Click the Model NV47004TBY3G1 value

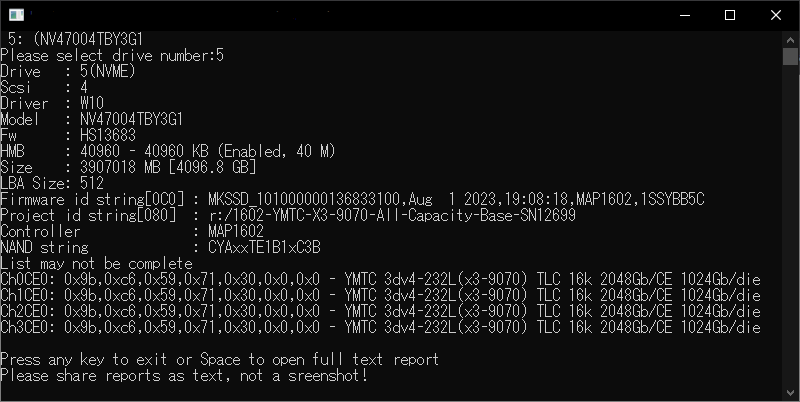click(132, 119)
